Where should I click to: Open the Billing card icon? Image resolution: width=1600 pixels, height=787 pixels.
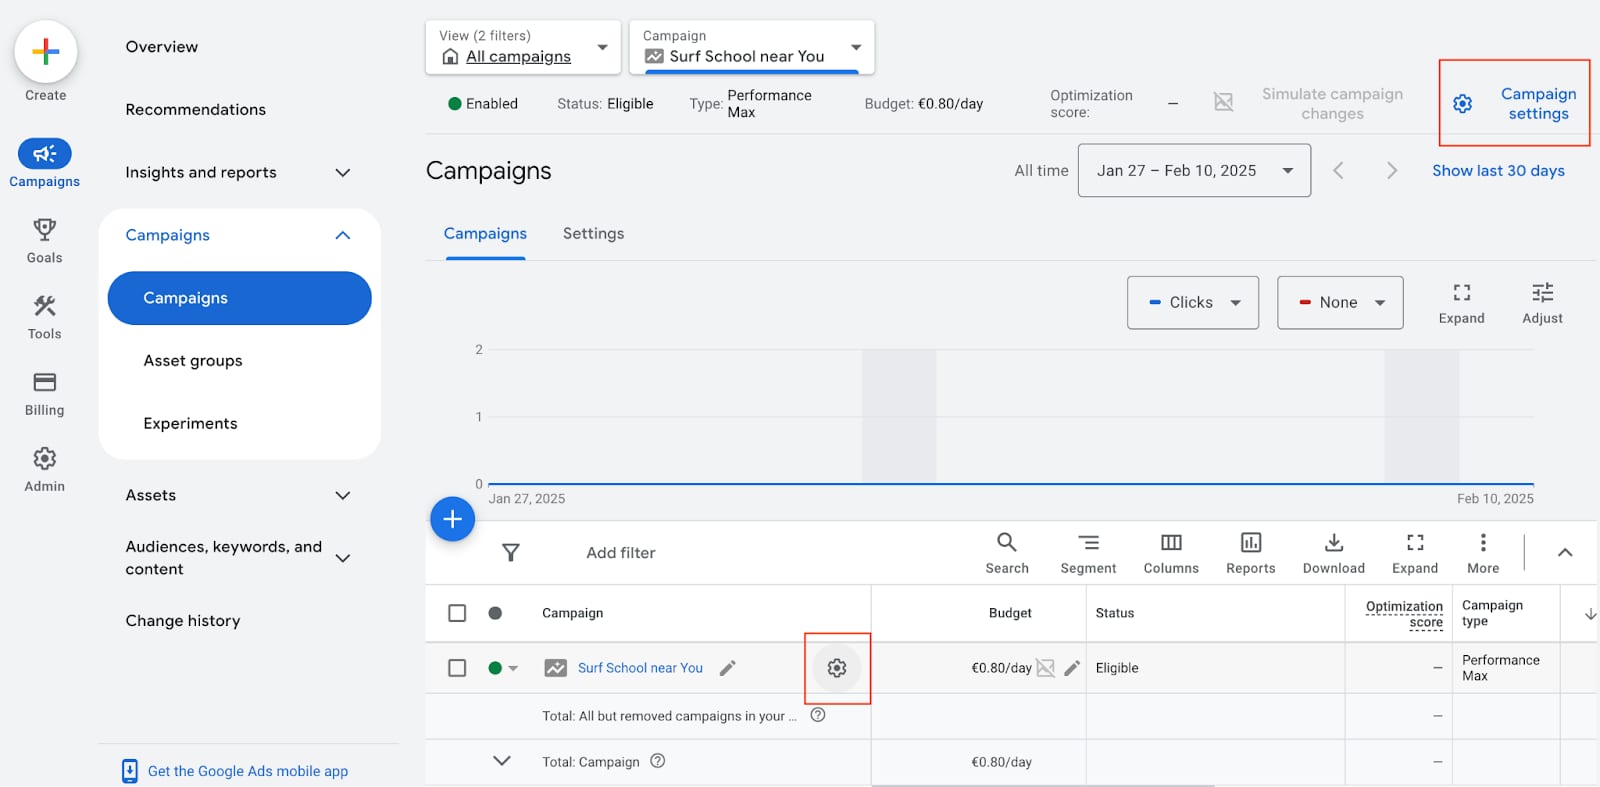click(44, 382)
